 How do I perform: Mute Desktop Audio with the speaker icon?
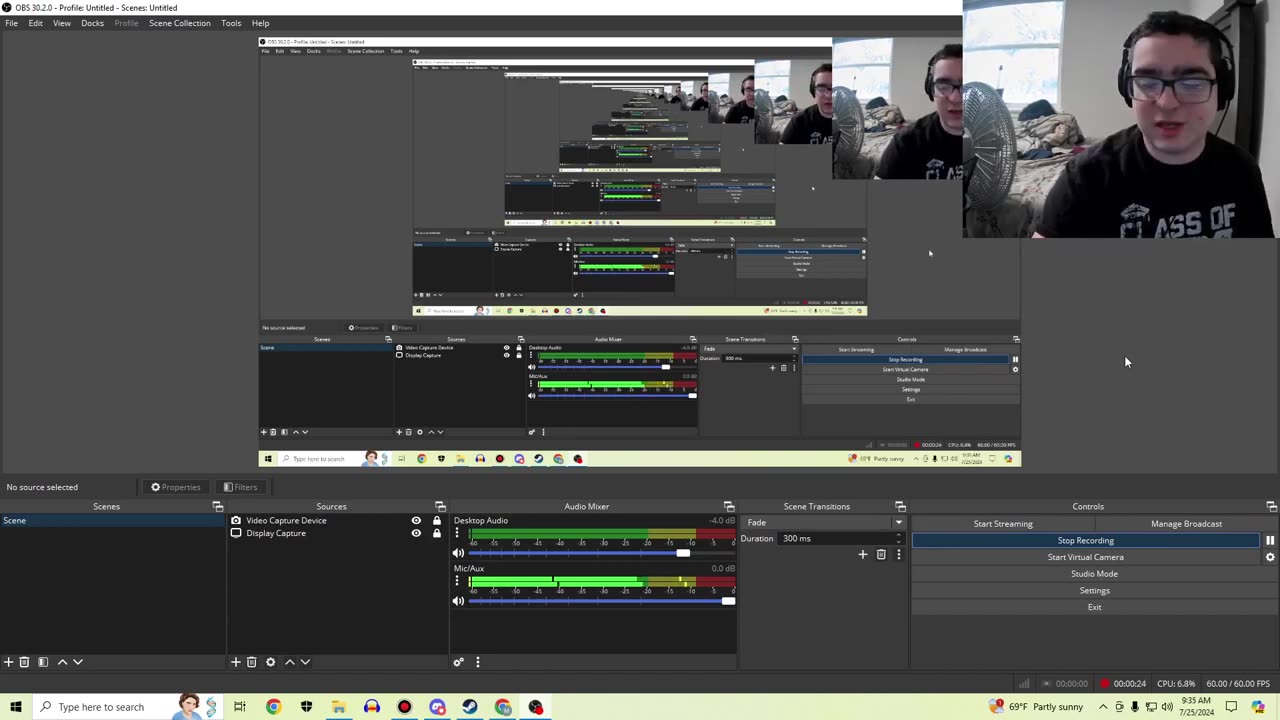458,553
